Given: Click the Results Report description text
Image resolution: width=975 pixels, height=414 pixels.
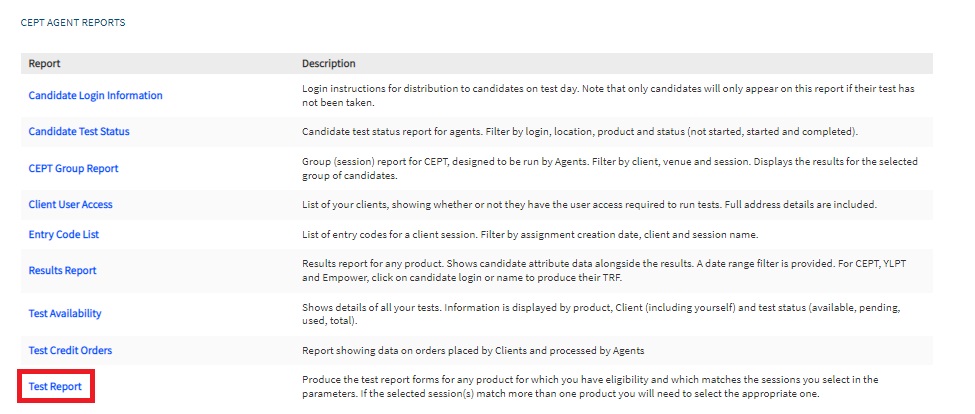Looking at the screenshot, I should [x=608, y=270].
